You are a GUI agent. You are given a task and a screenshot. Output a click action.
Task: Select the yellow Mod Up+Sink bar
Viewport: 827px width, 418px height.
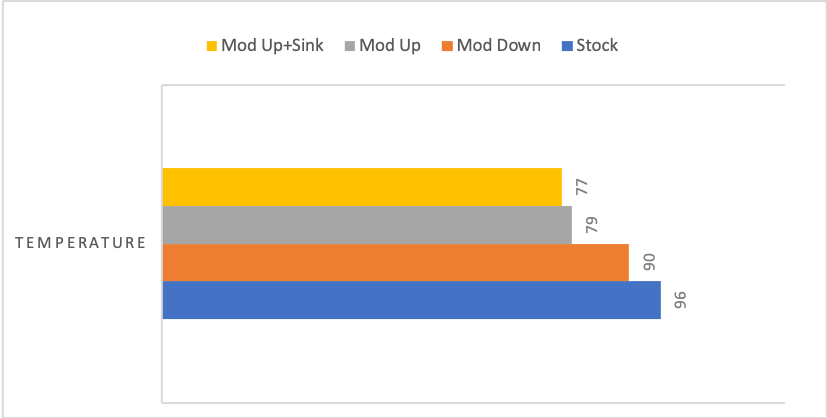pyautogui.click(x=361, y=187)
